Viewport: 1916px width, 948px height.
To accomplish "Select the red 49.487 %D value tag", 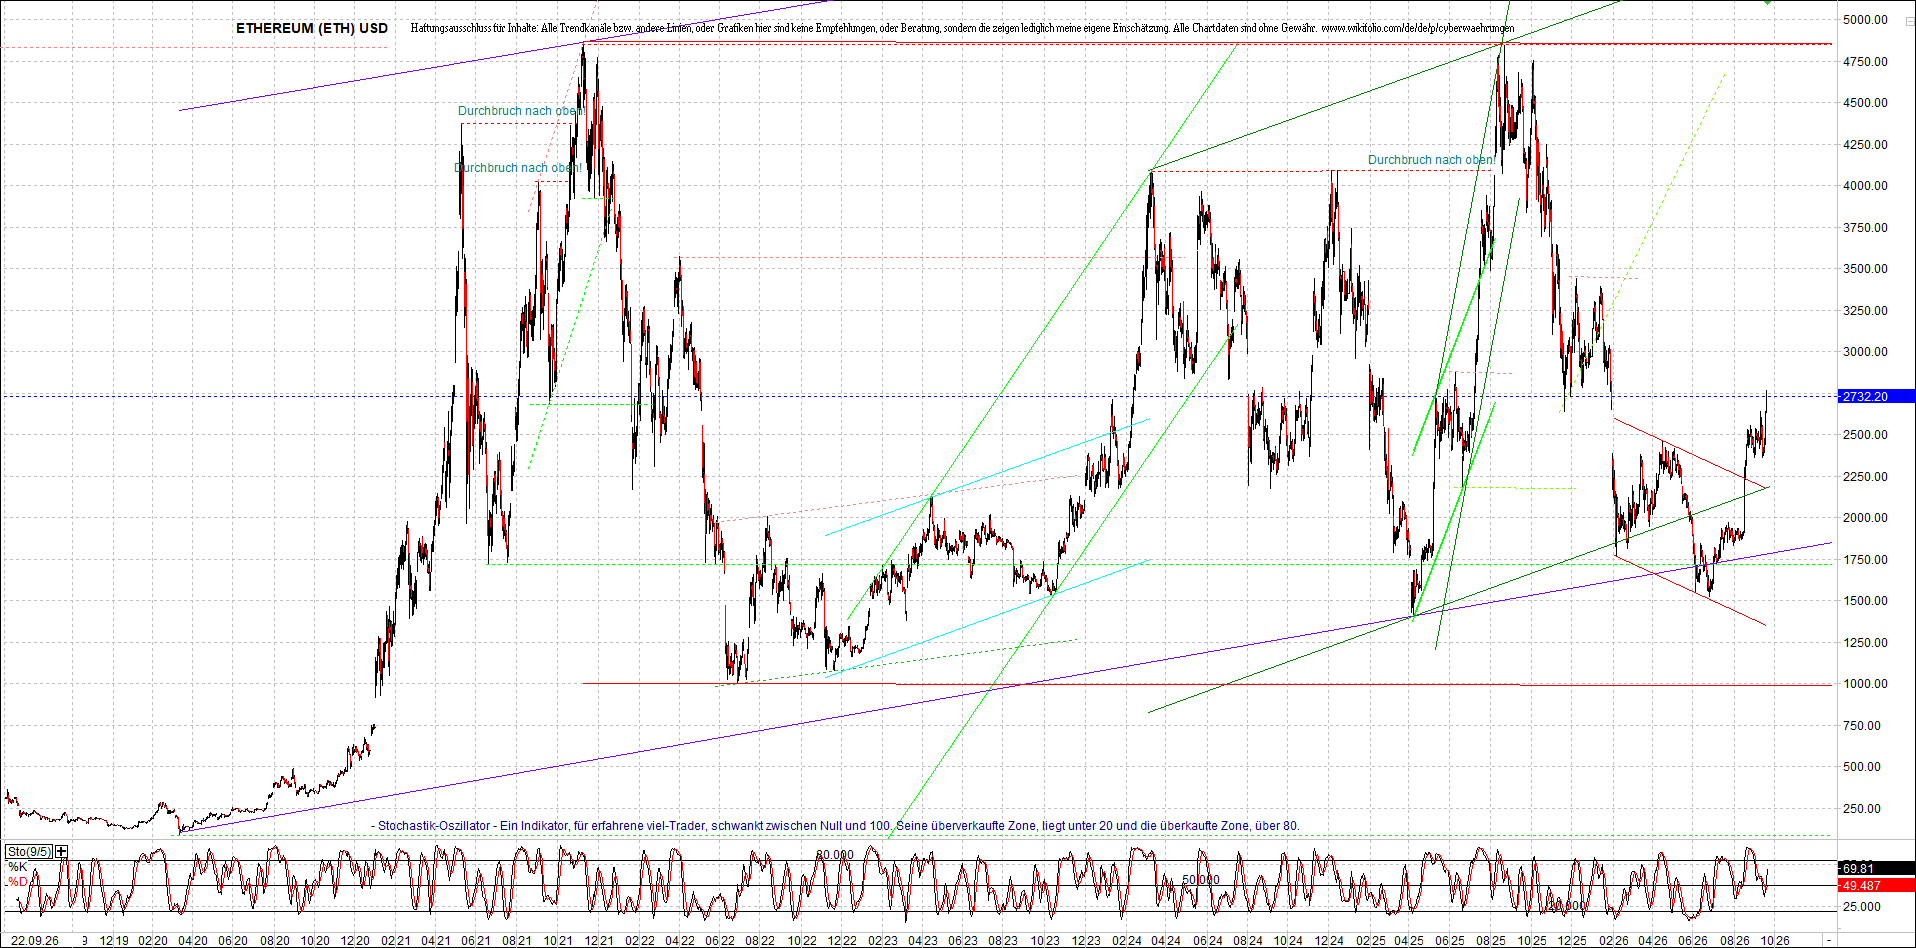I will point(1876,885).
